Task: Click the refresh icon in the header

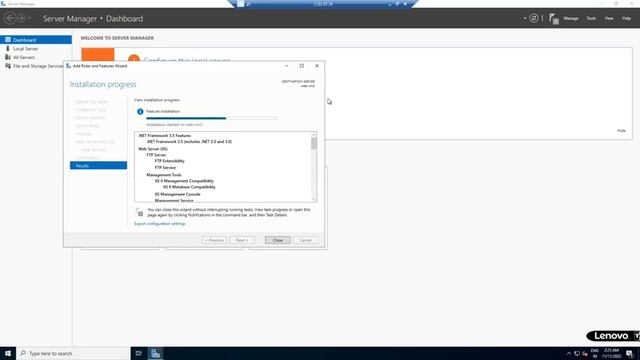Action: point(533,18)
